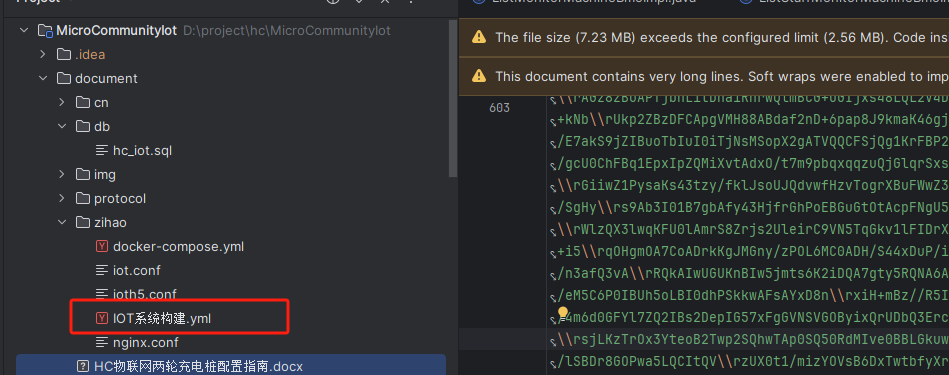The width and height of the screenshot is (949, 375).
Task: Click the zihao folder icon
Action: coord(83,223)
